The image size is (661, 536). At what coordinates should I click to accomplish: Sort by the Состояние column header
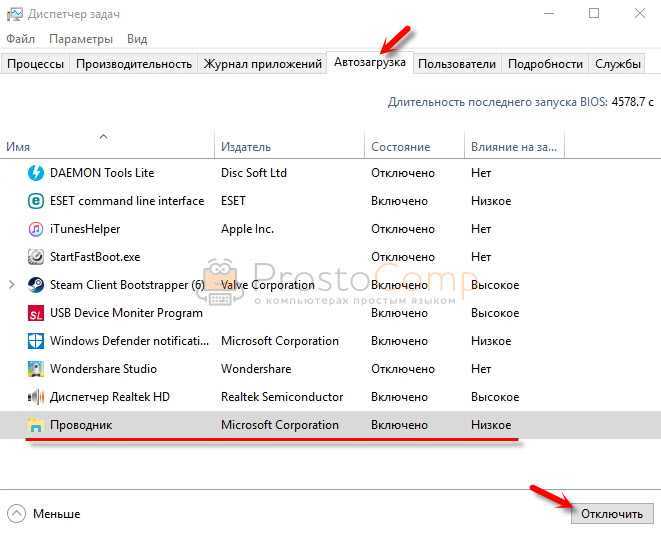point(414,145)
